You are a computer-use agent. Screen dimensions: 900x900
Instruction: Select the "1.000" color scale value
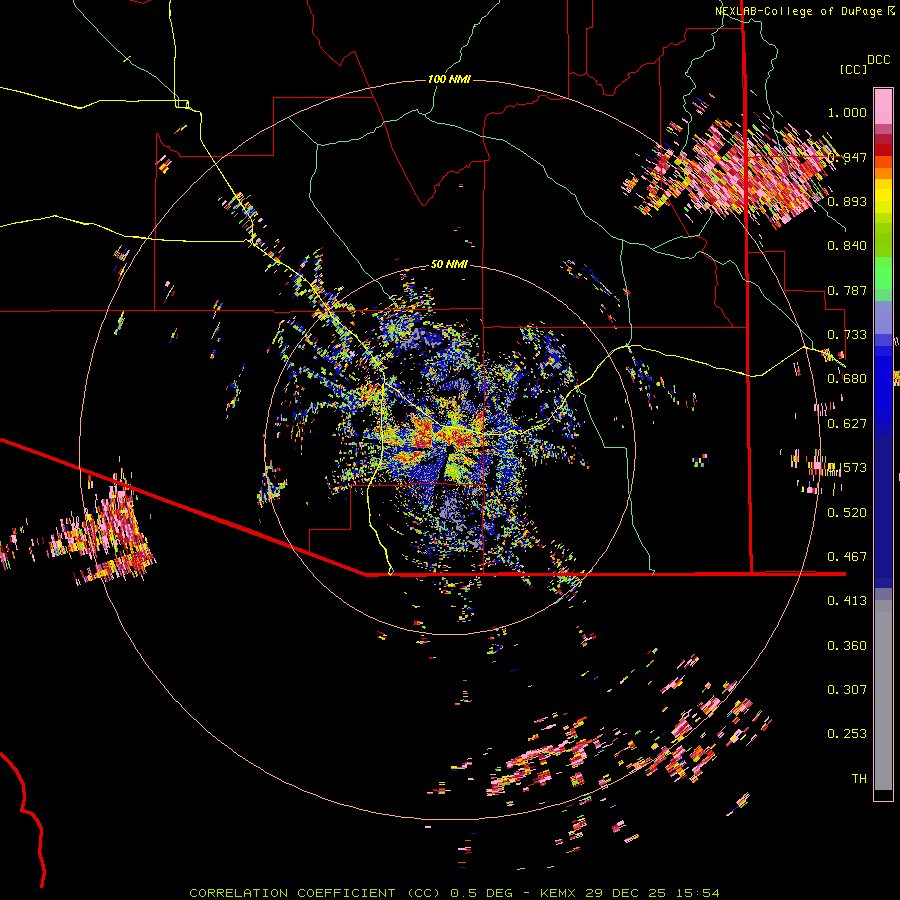click(x=847, y=112)
